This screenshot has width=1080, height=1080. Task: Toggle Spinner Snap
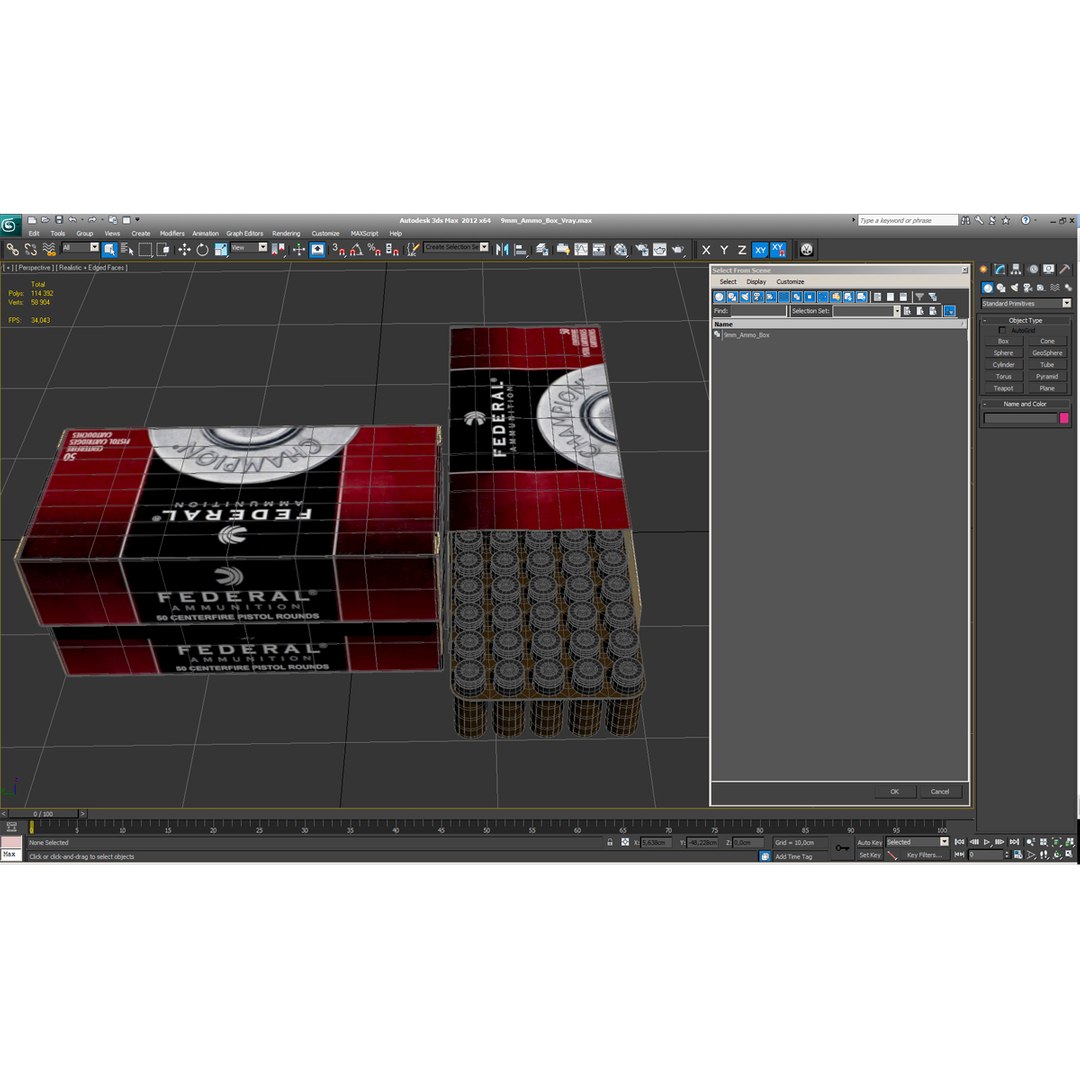tap(392, 249)
